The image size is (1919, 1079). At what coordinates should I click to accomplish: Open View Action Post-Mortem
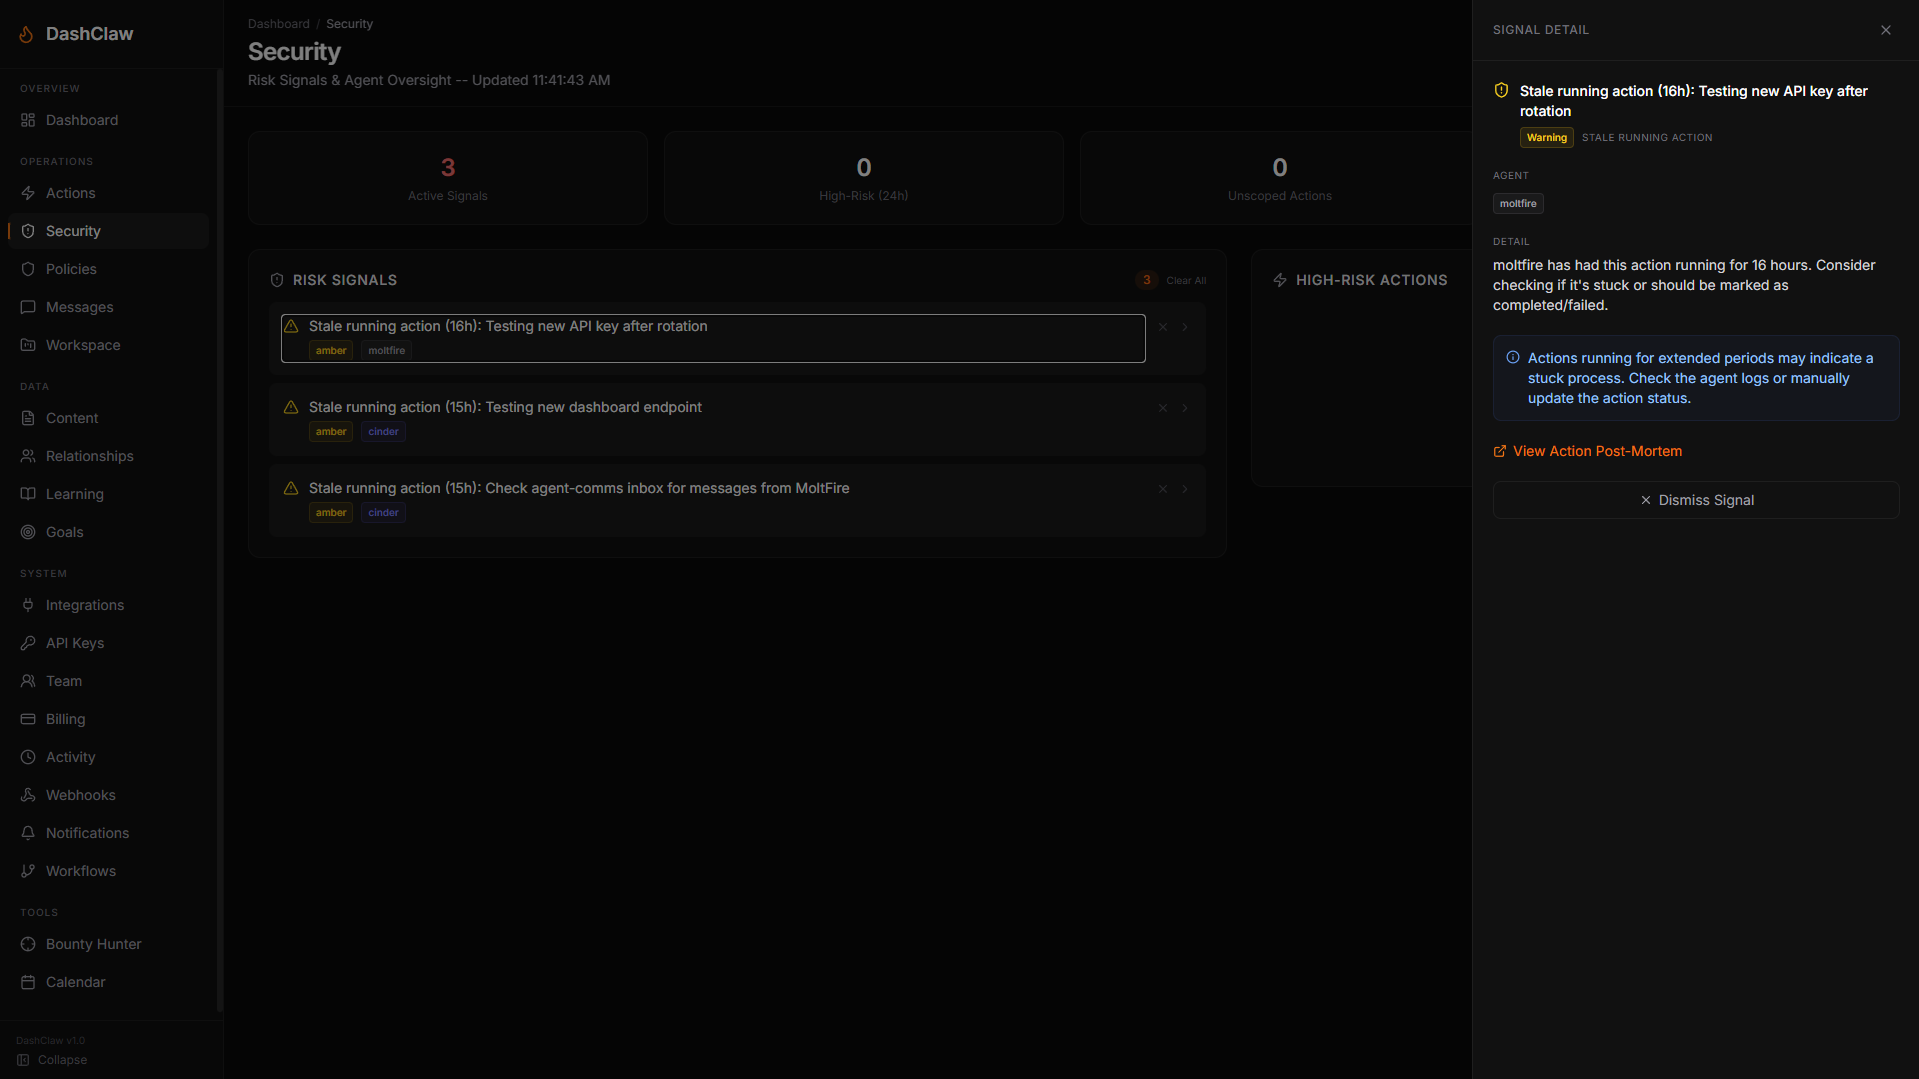[1595, 451]
